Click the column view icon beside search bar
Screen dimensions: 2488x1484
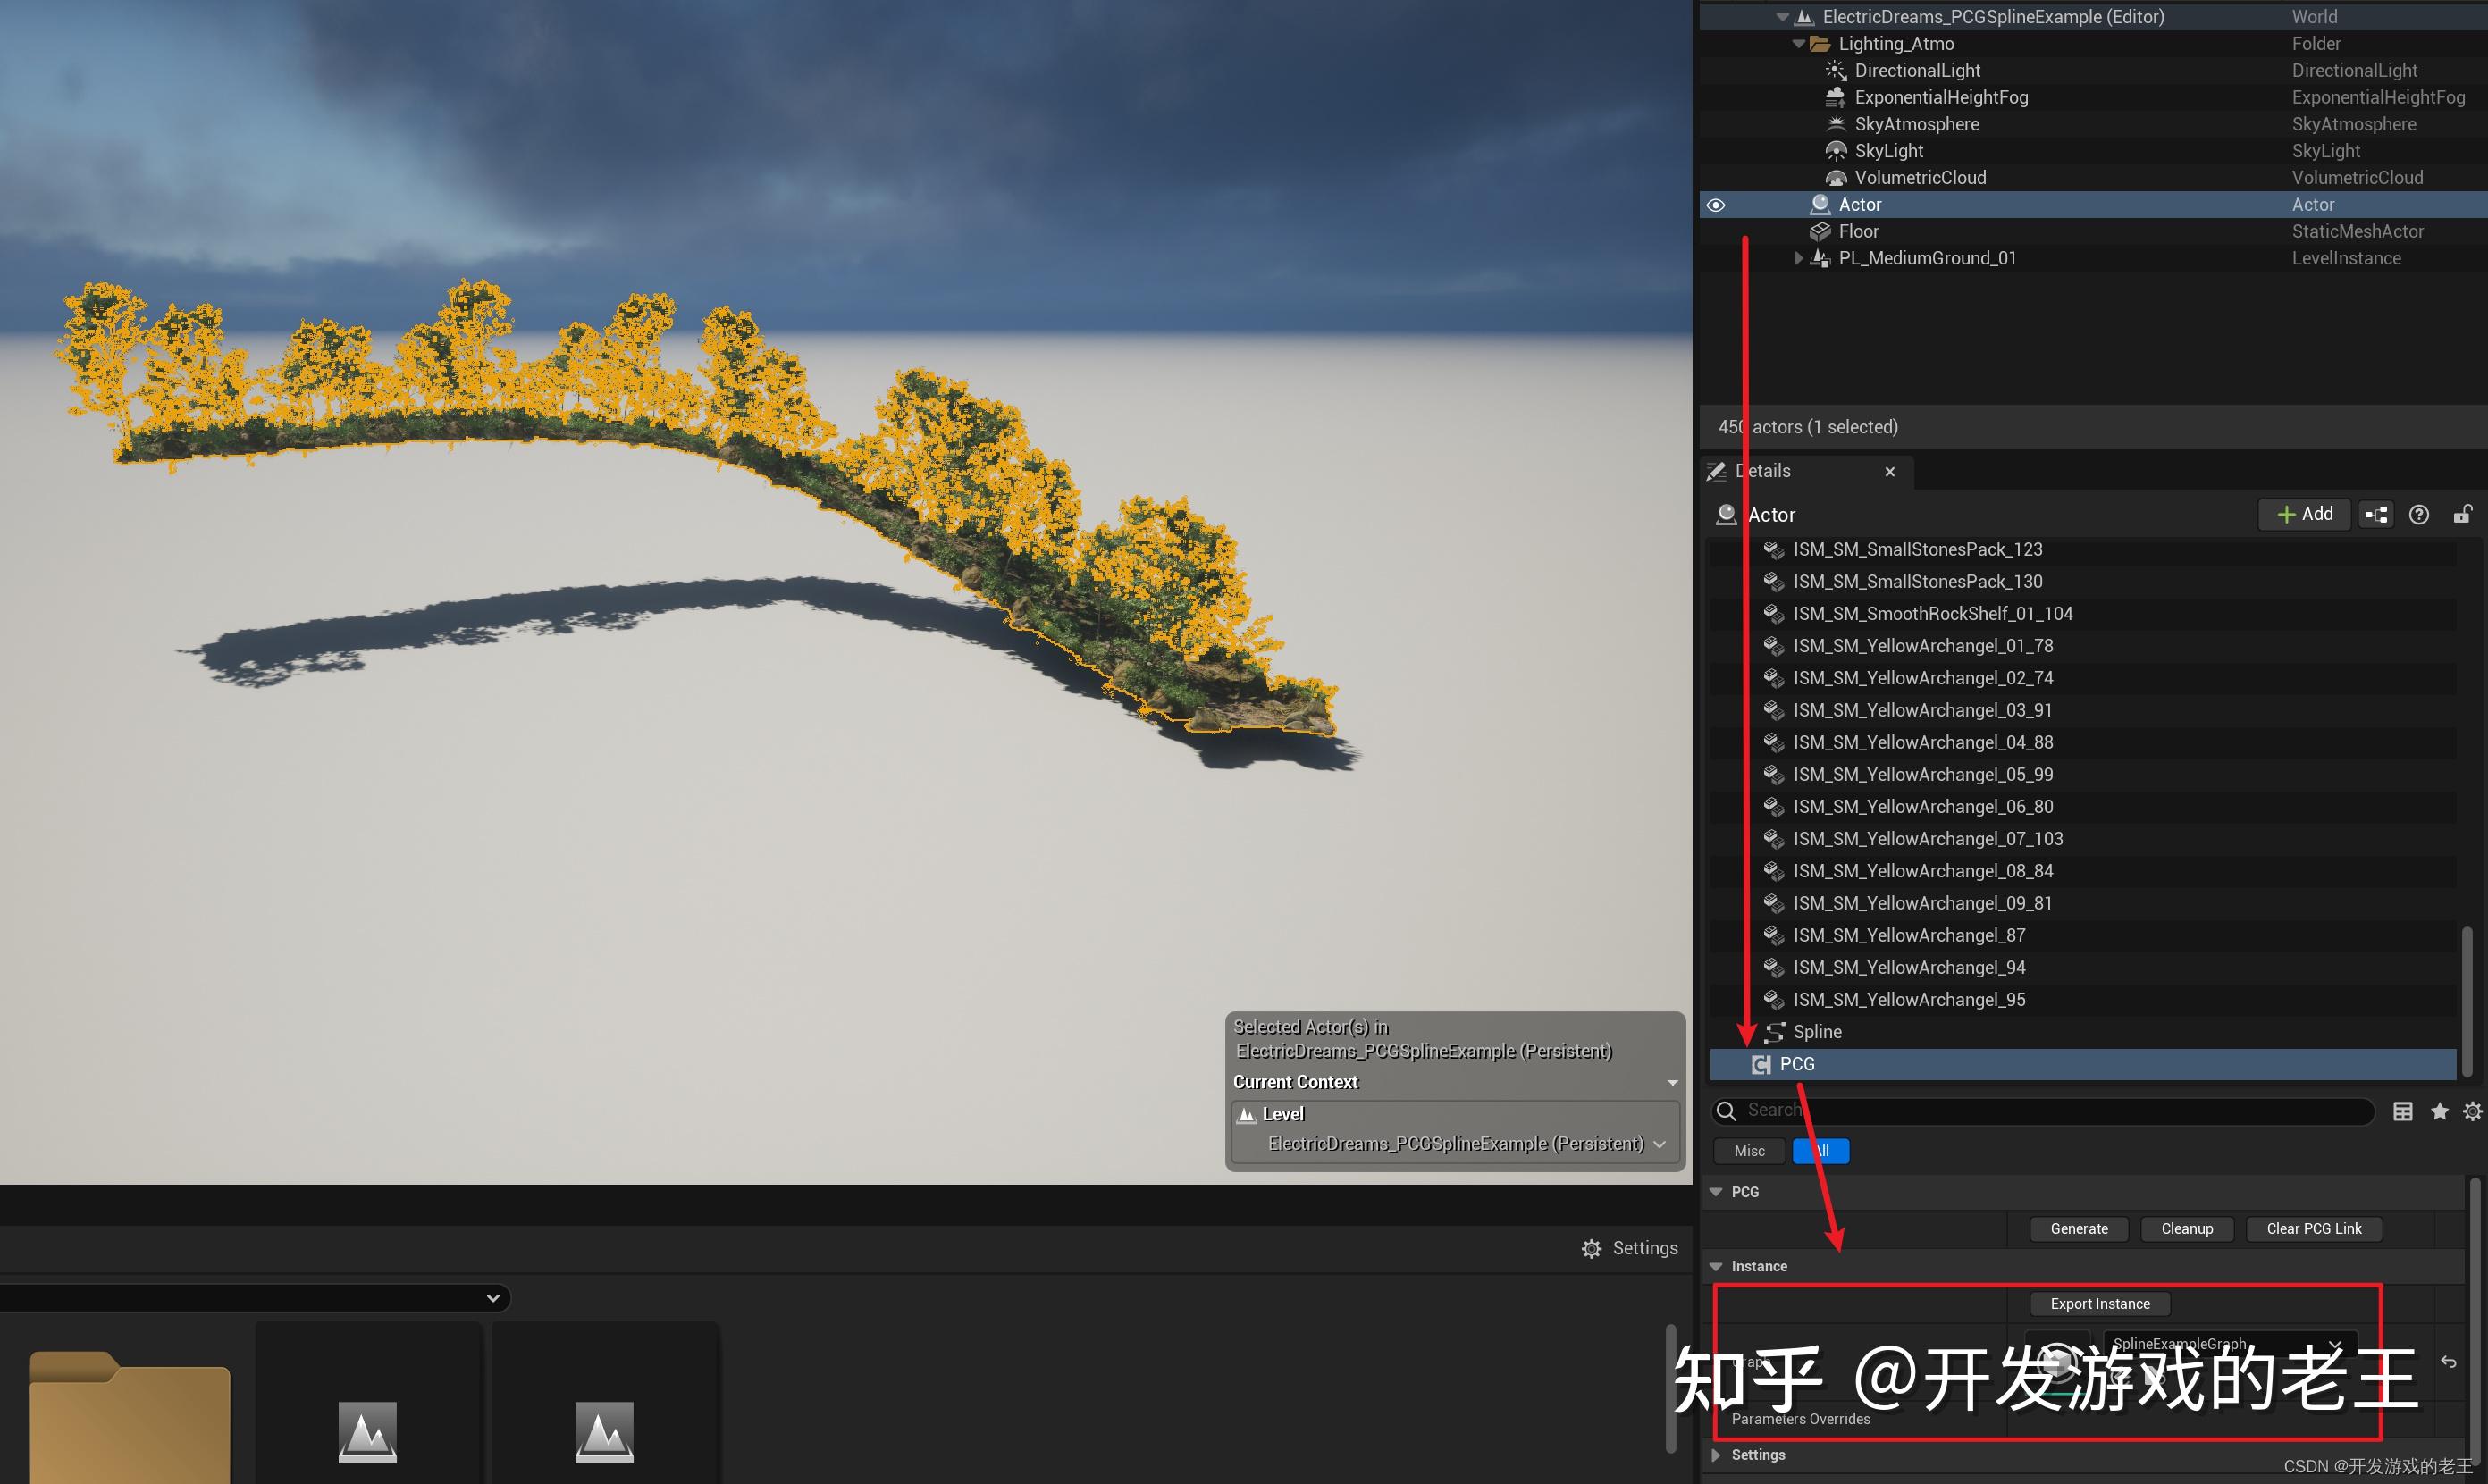coord(2403,1111)
